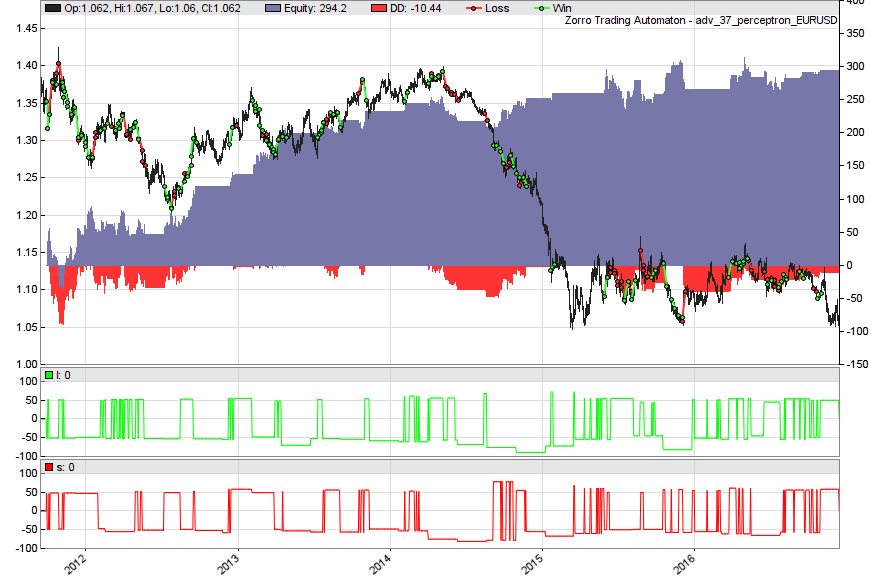879x585 pixels.
Task: Click the 2016 year axis label
Action: click(684, 563)
